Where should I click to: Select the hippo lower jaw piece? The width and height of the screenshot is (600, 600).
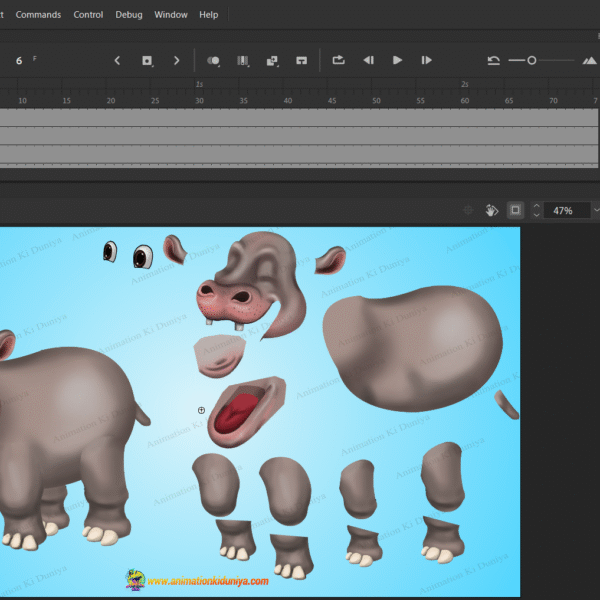(220, 356)
